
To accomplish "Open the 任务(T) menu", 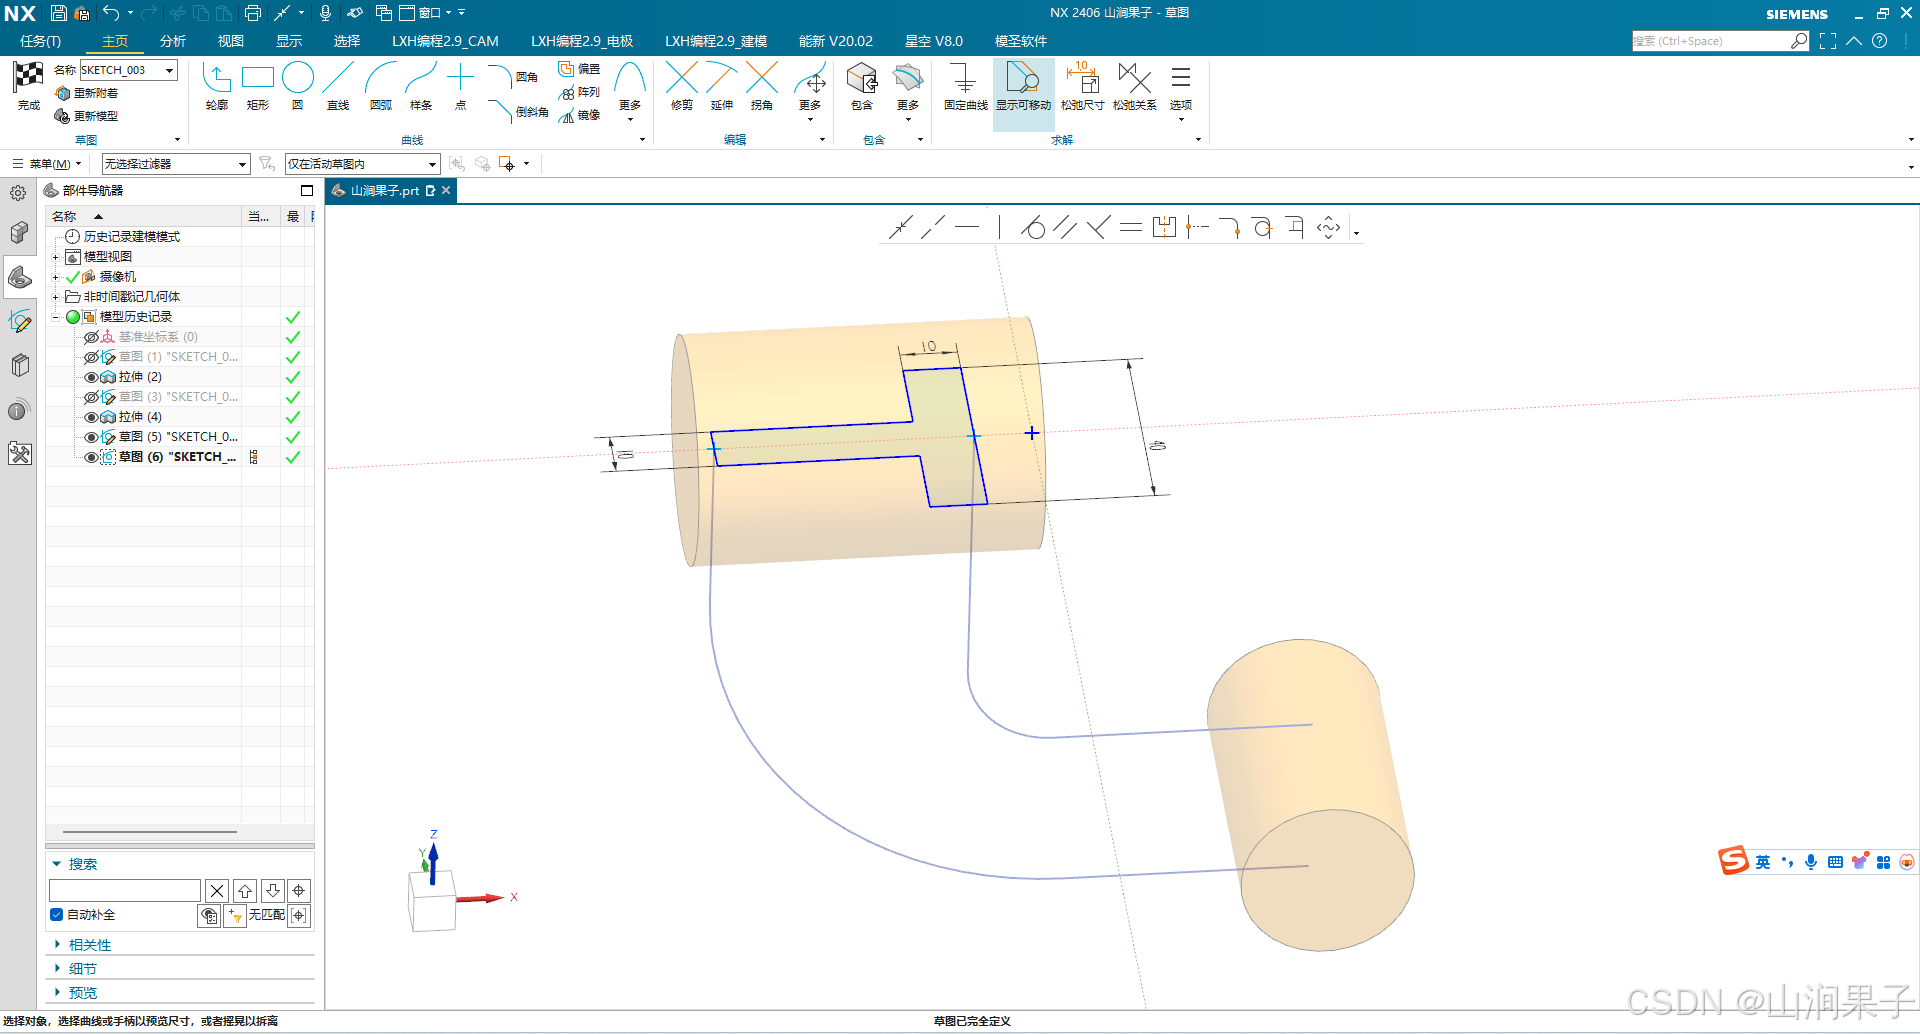I will pyautogui.click(x=40, y=41).
